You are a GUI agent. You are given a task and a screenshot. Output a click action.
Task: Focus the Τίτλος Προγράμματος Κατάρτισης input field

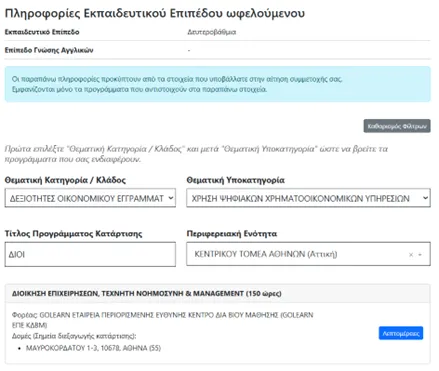[90, 254]
